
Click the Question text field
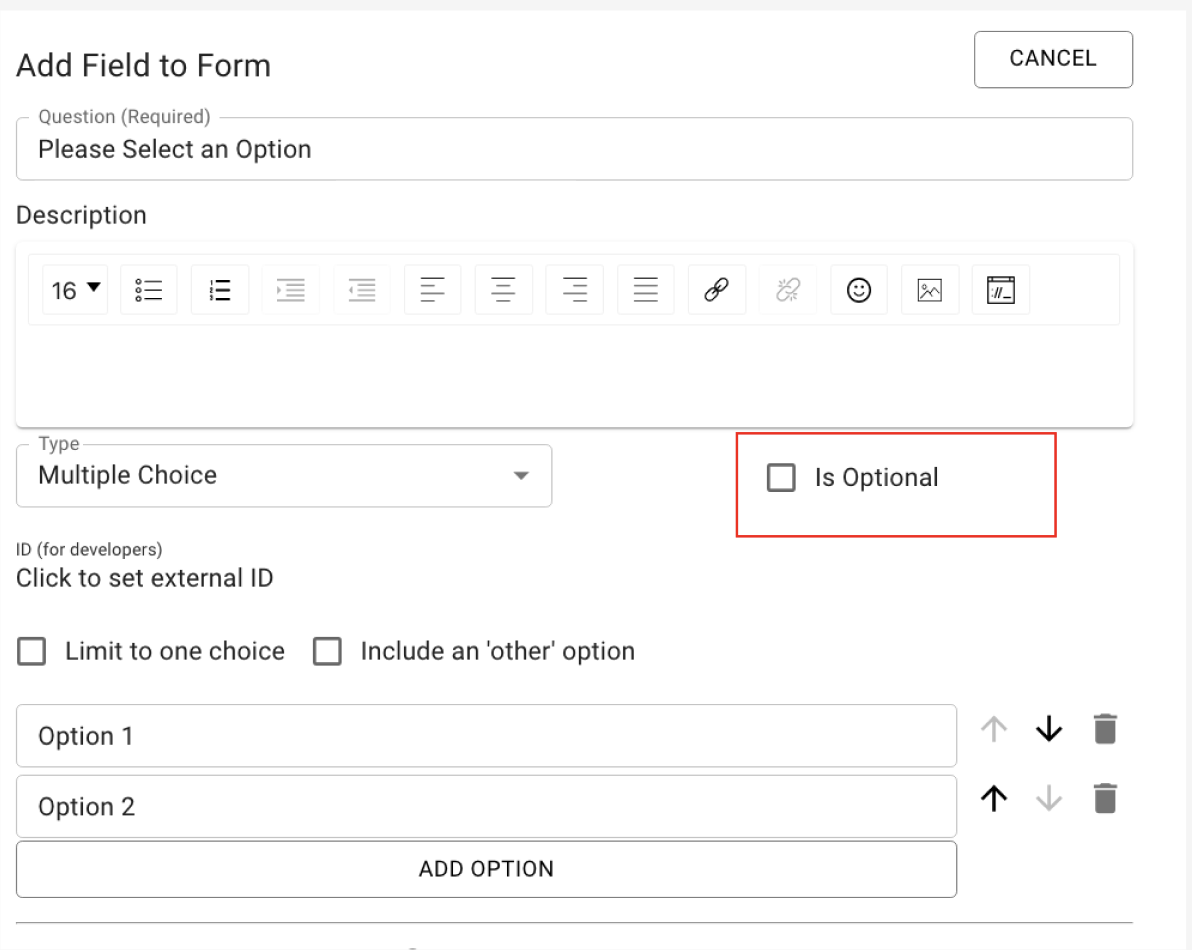point(574,150)
